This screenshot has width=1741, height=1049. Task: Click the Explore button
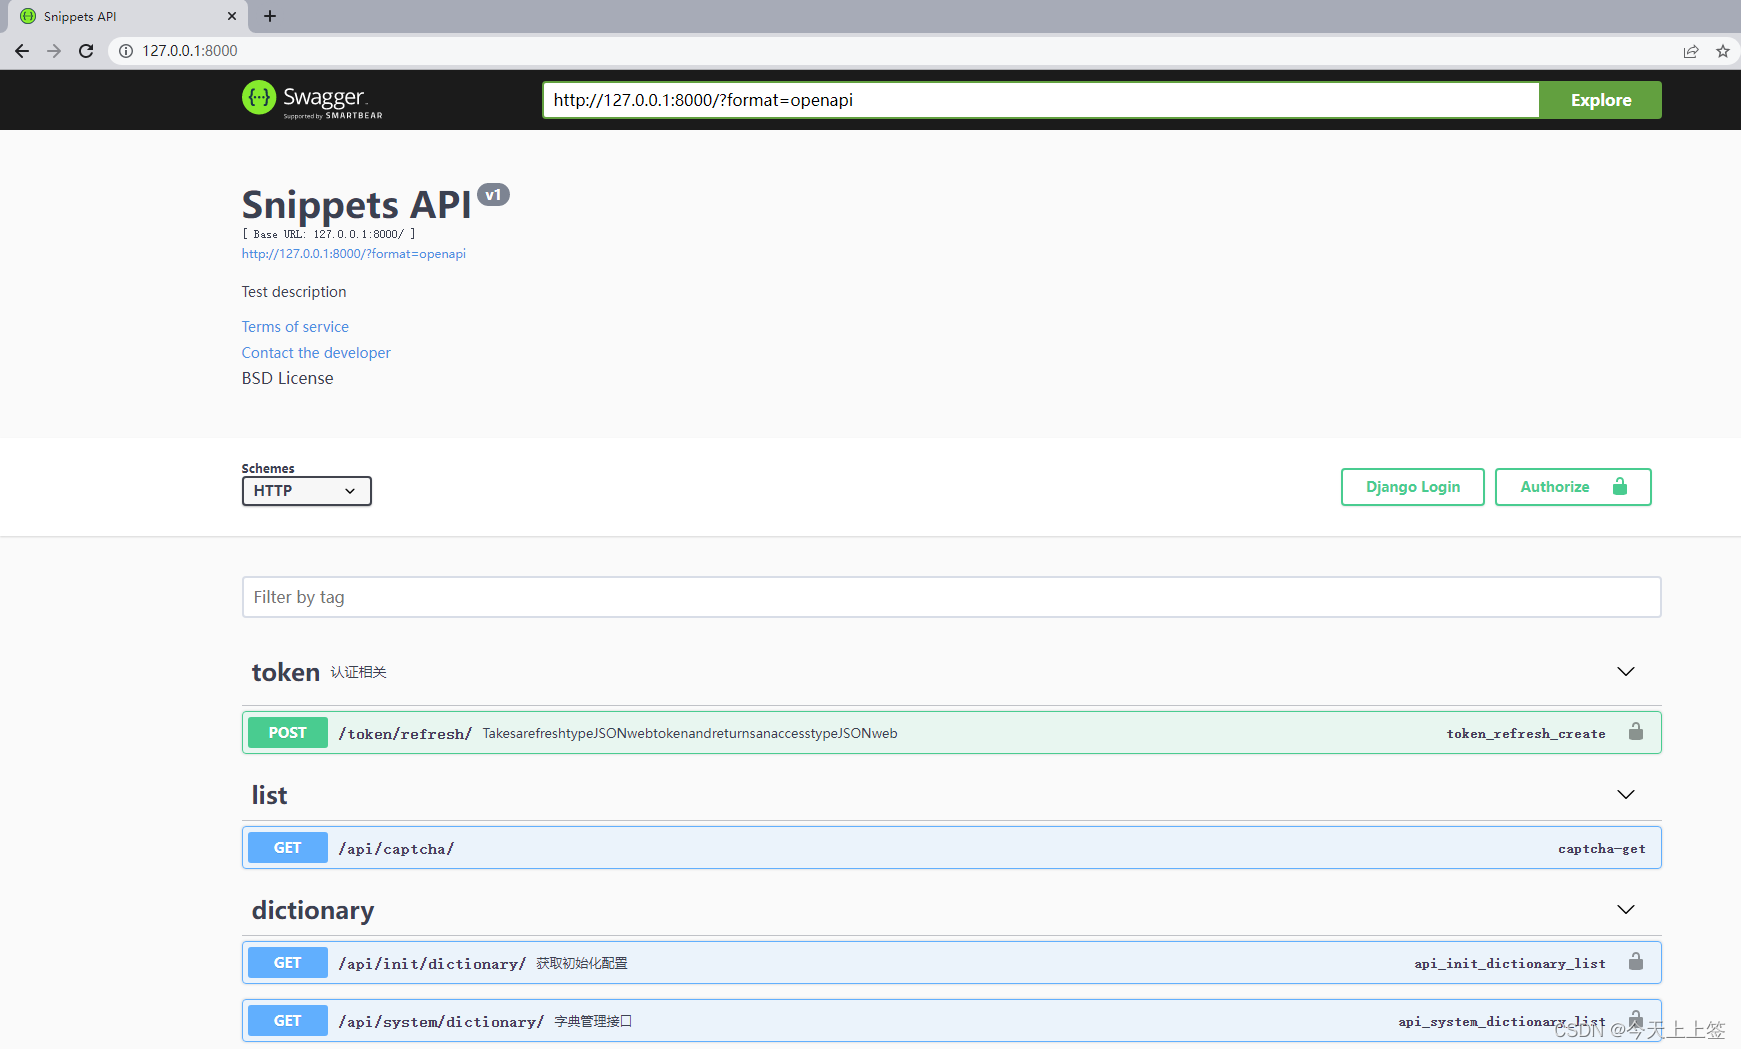click(1600, 100)
